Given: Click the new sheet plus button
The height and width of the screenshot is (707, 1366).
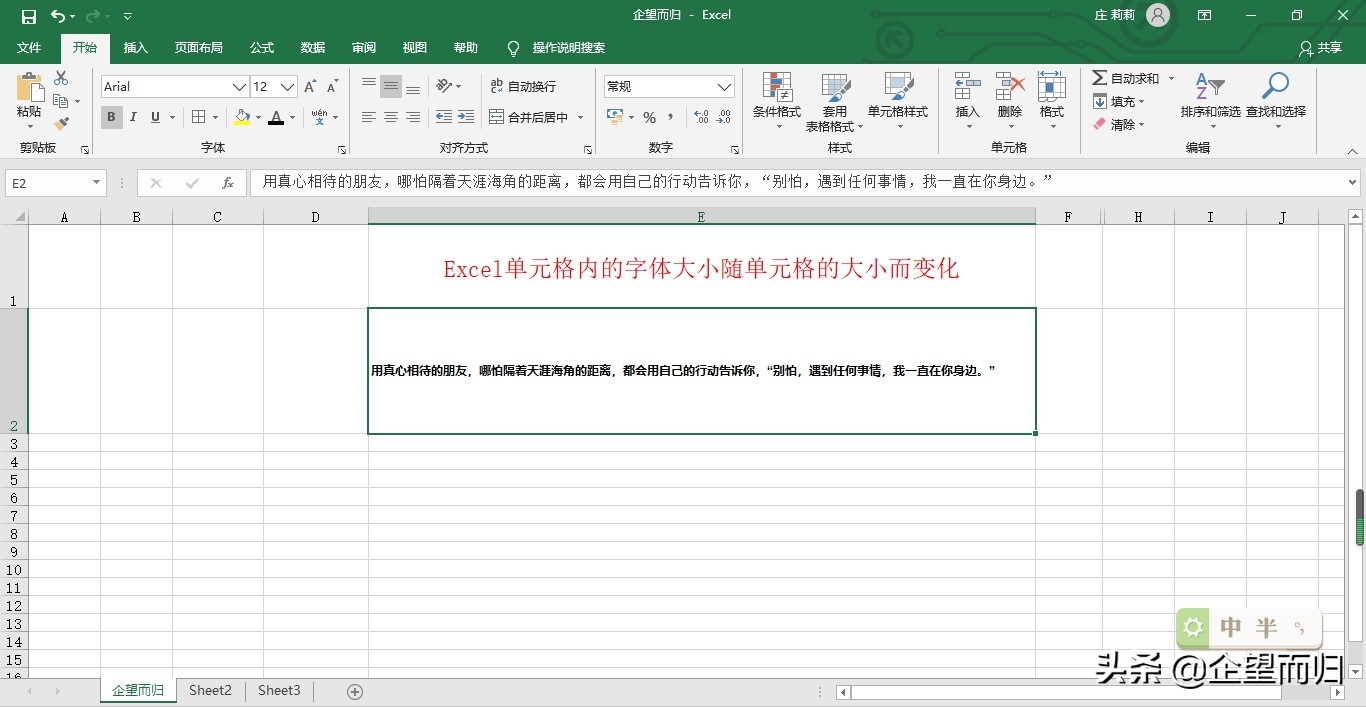Looking at the screenshot, I should pos(354,690).
